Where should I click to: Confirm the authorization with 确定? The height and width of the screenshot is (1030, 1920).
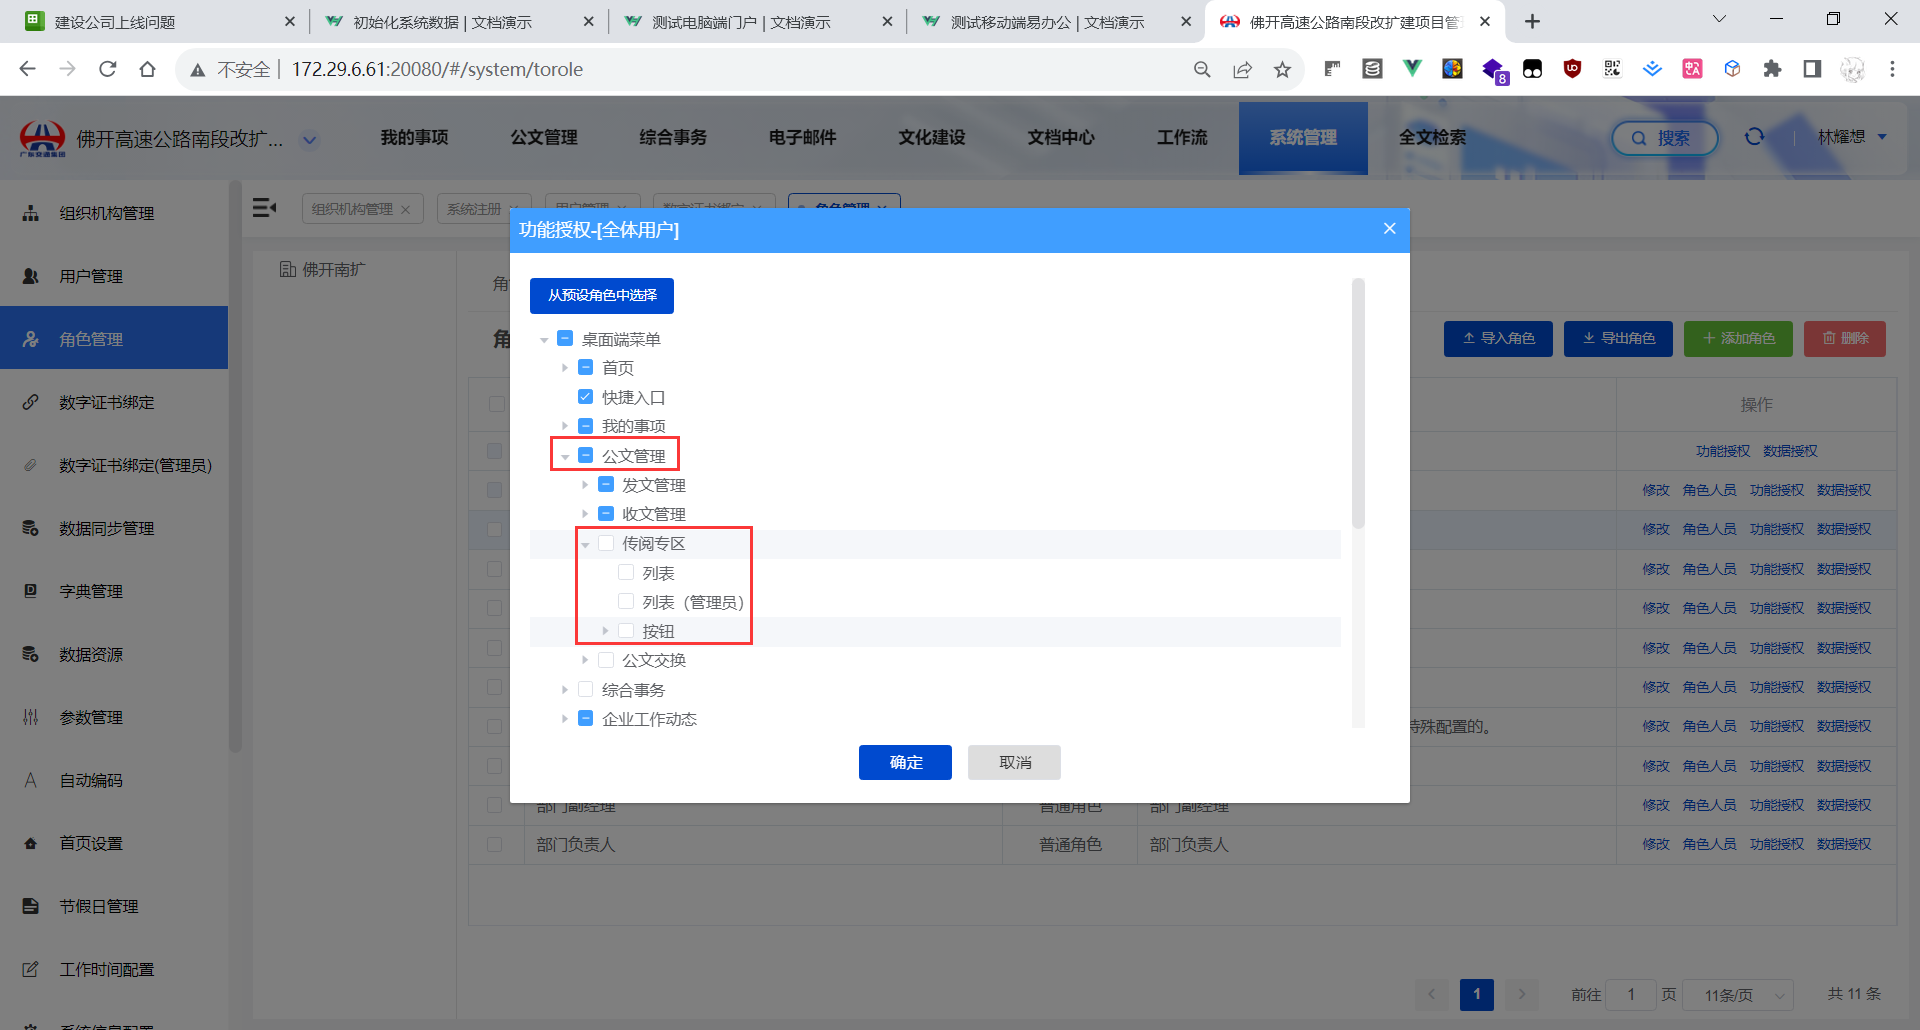click(x=905, y=762)
